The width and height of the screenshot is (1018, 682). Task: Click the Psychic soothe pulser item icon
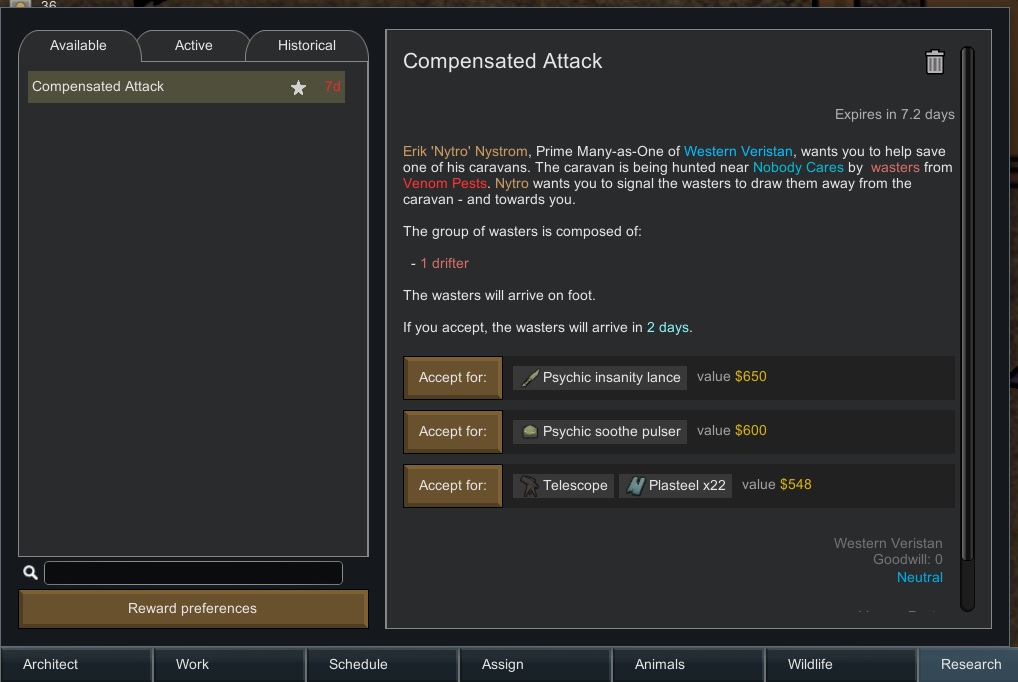[529, 432]
